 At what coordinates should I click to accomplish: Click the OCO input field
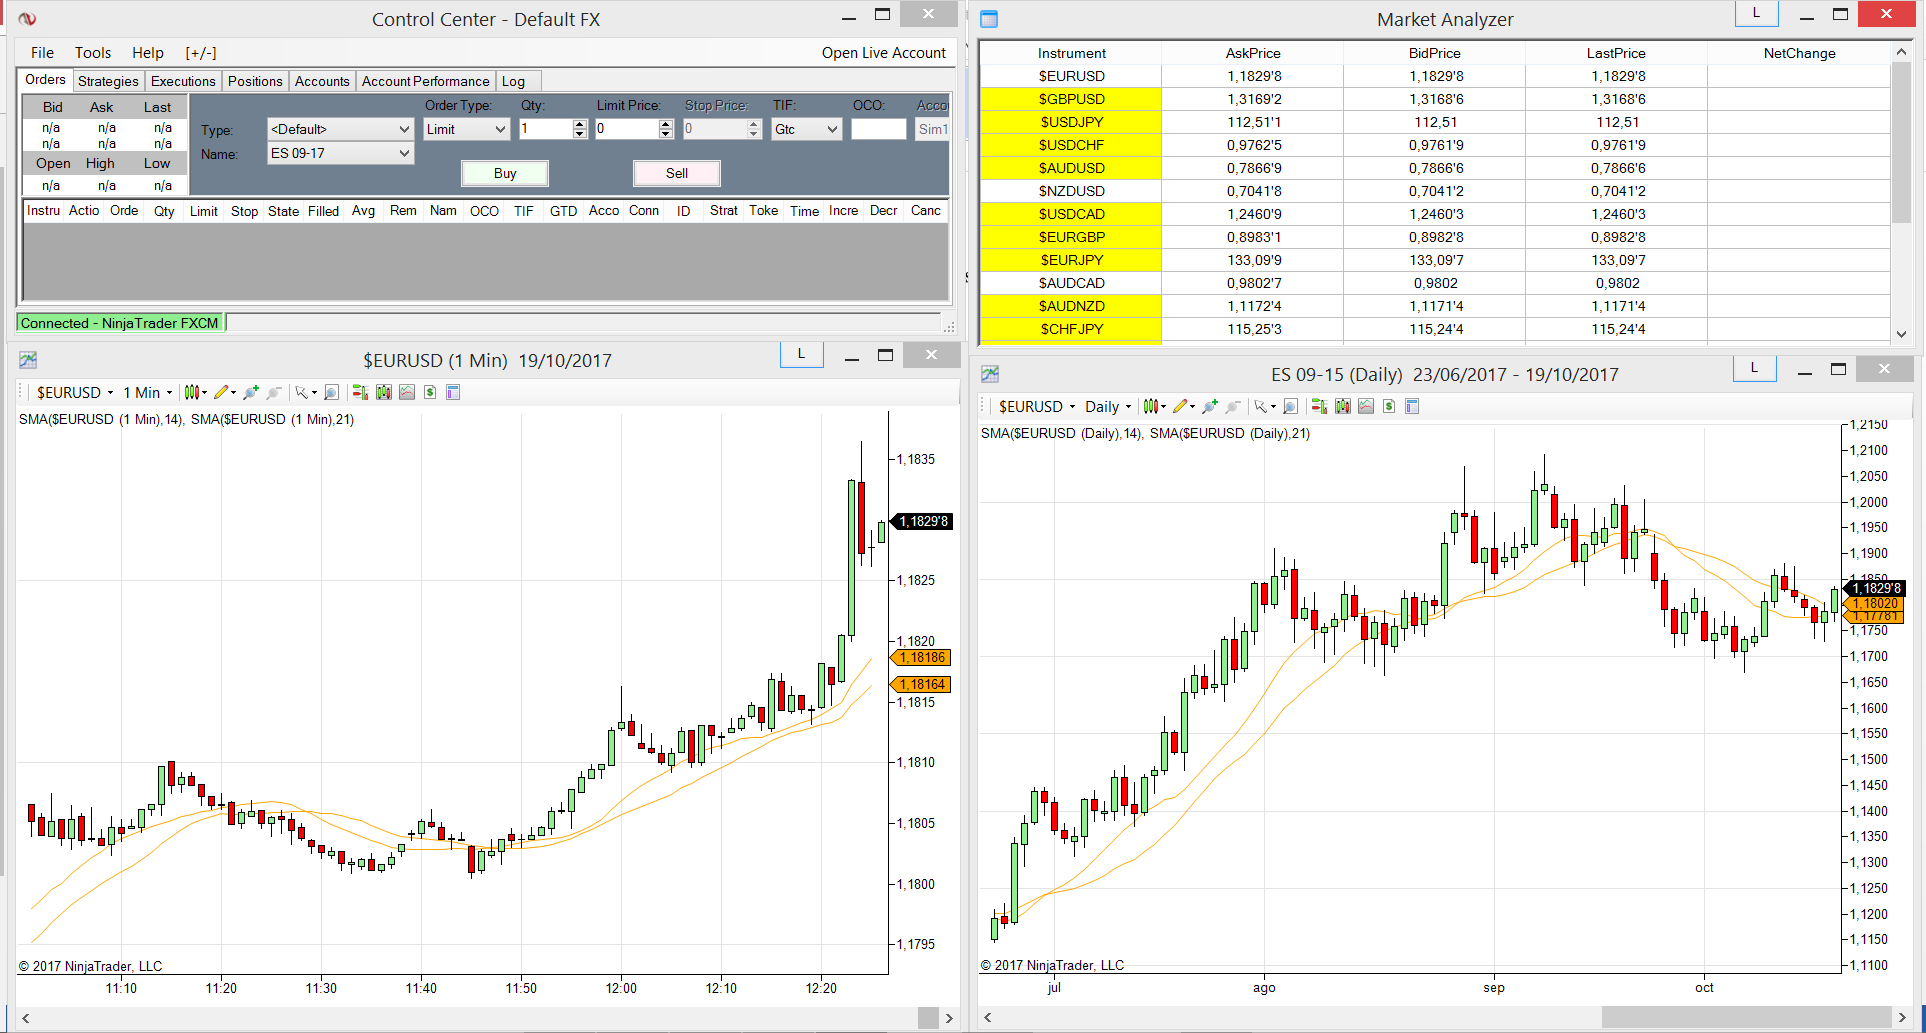878,129
